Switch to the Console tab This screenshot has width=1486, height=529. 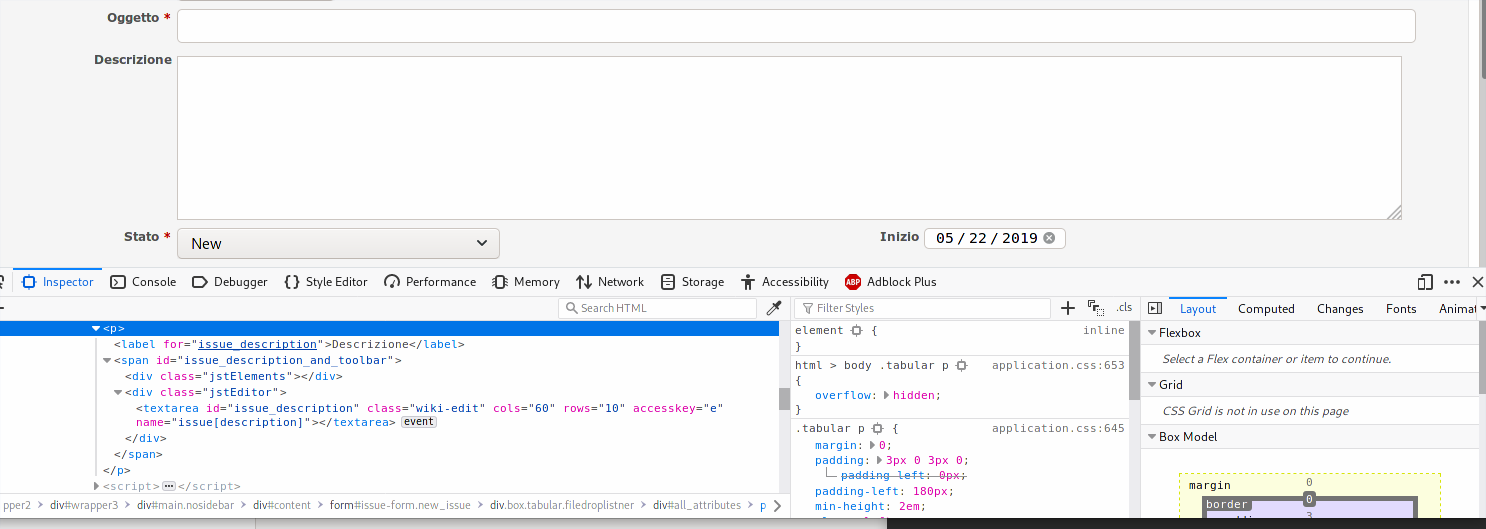click(143, 282)
